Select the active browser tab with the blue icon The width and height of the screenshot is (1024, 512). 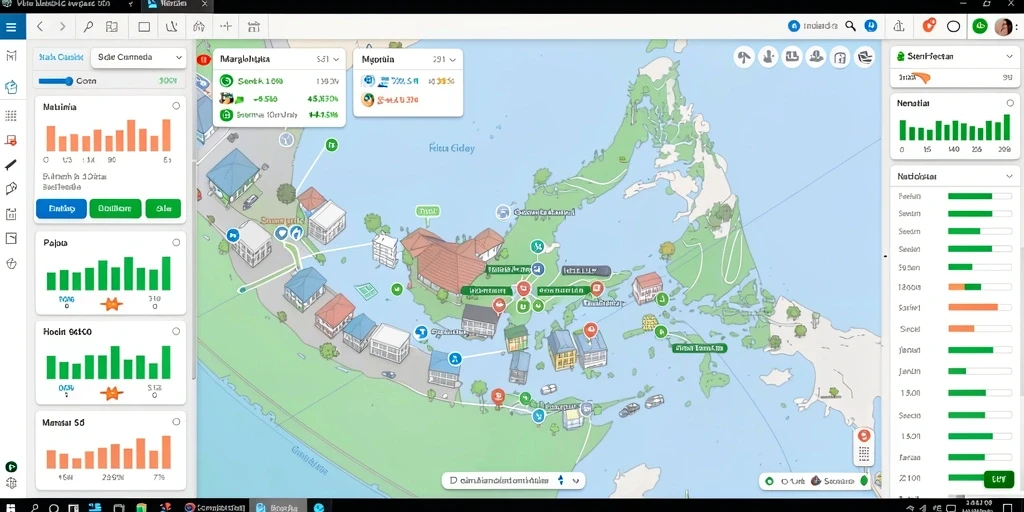[175, 5]
